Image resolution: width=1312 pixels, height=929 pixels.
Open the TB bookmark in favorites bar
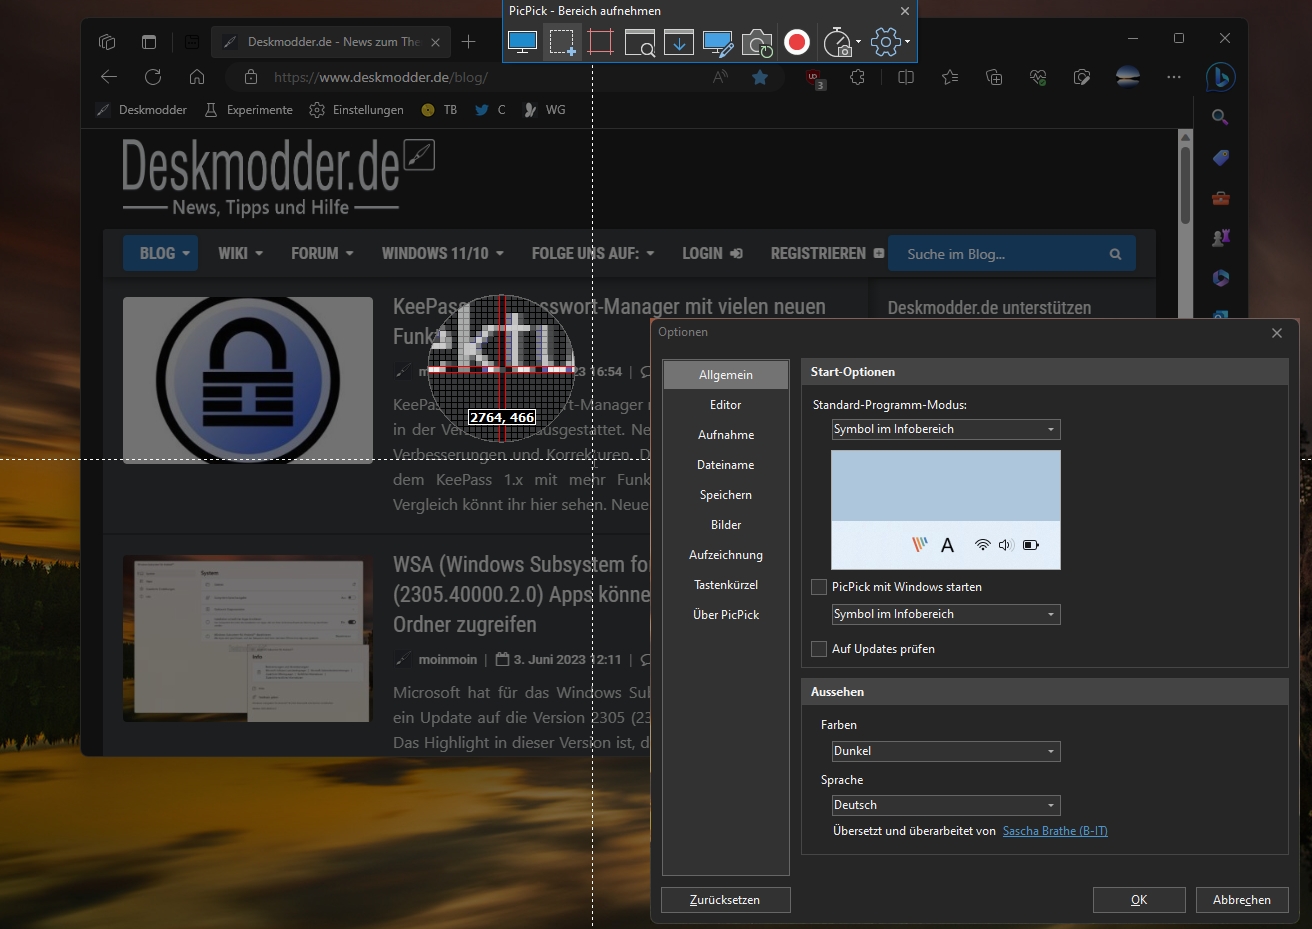coord(439,110)
